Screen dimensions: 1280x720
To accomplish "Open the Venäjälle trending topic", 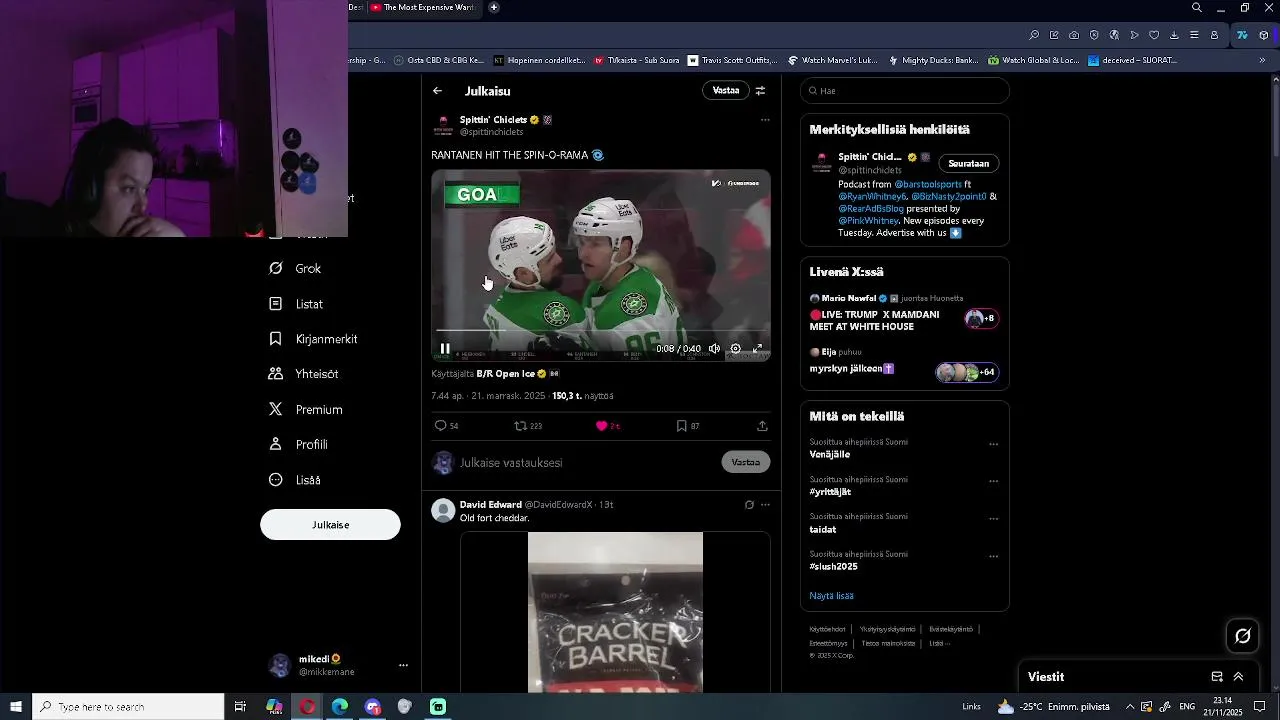I will click(830, 455).
